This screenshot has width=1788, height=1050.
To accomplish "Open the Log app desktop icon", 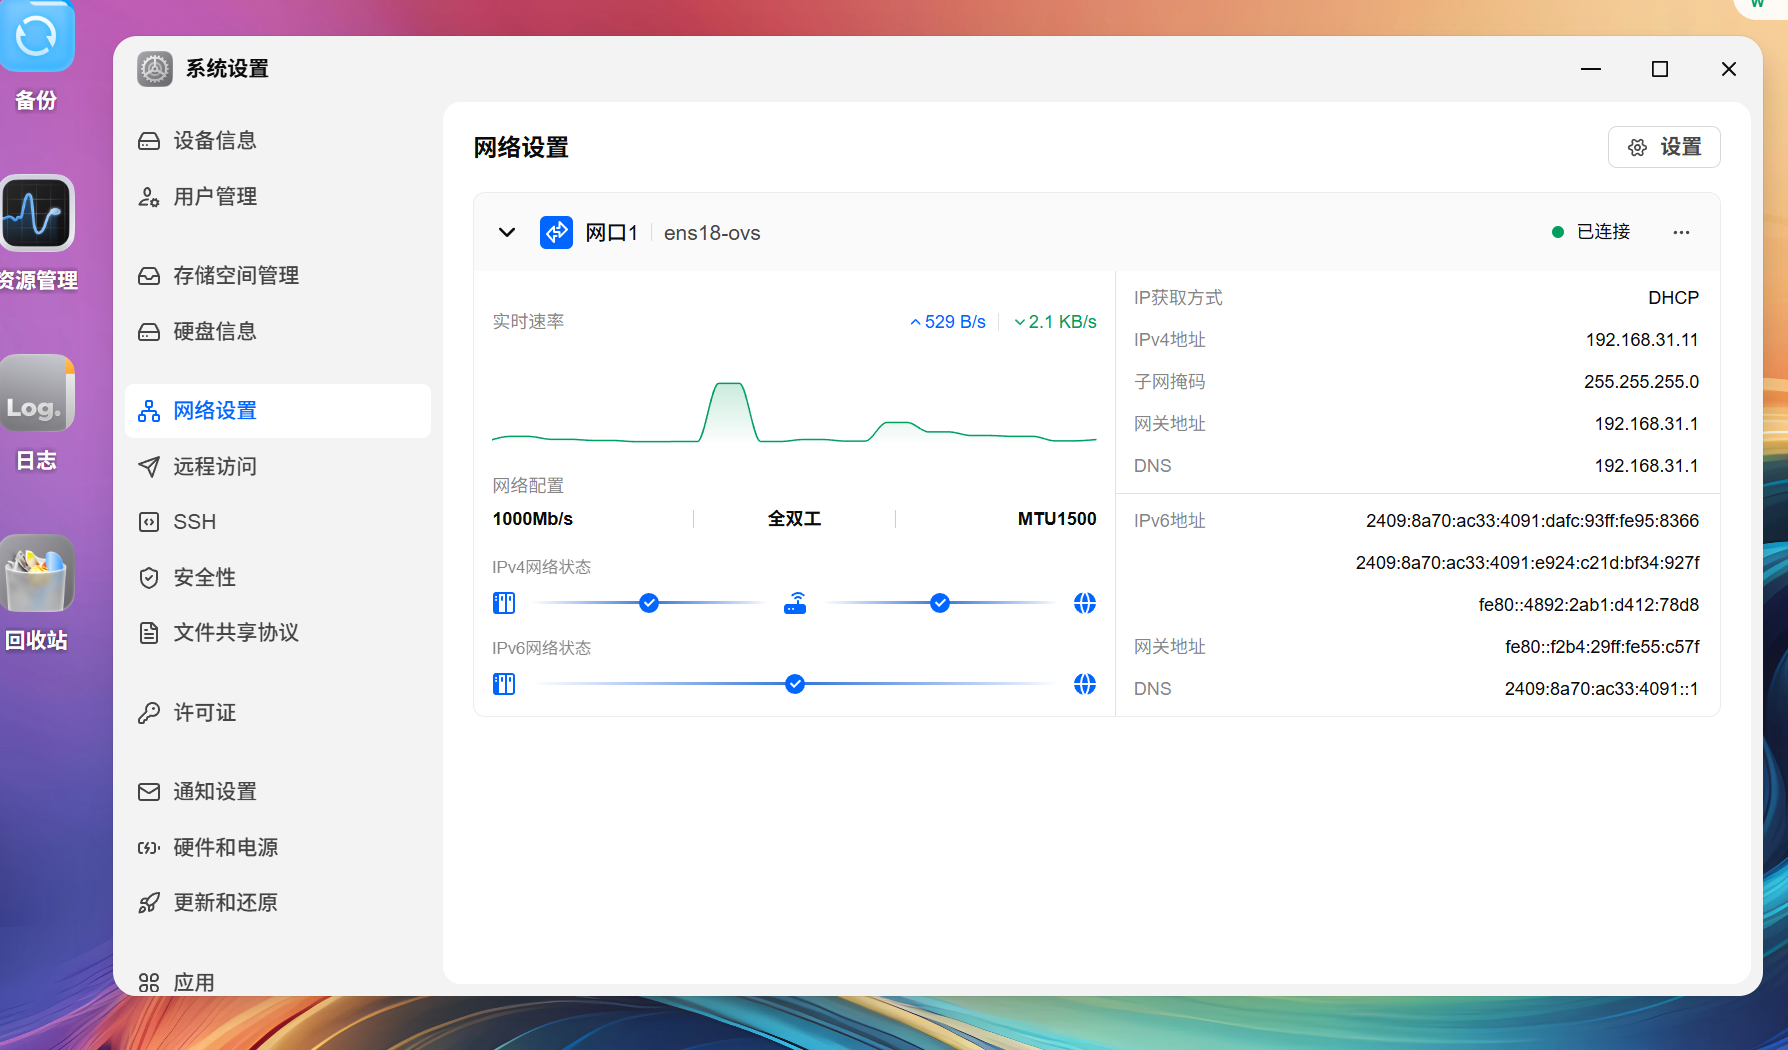I will (37, 393).
